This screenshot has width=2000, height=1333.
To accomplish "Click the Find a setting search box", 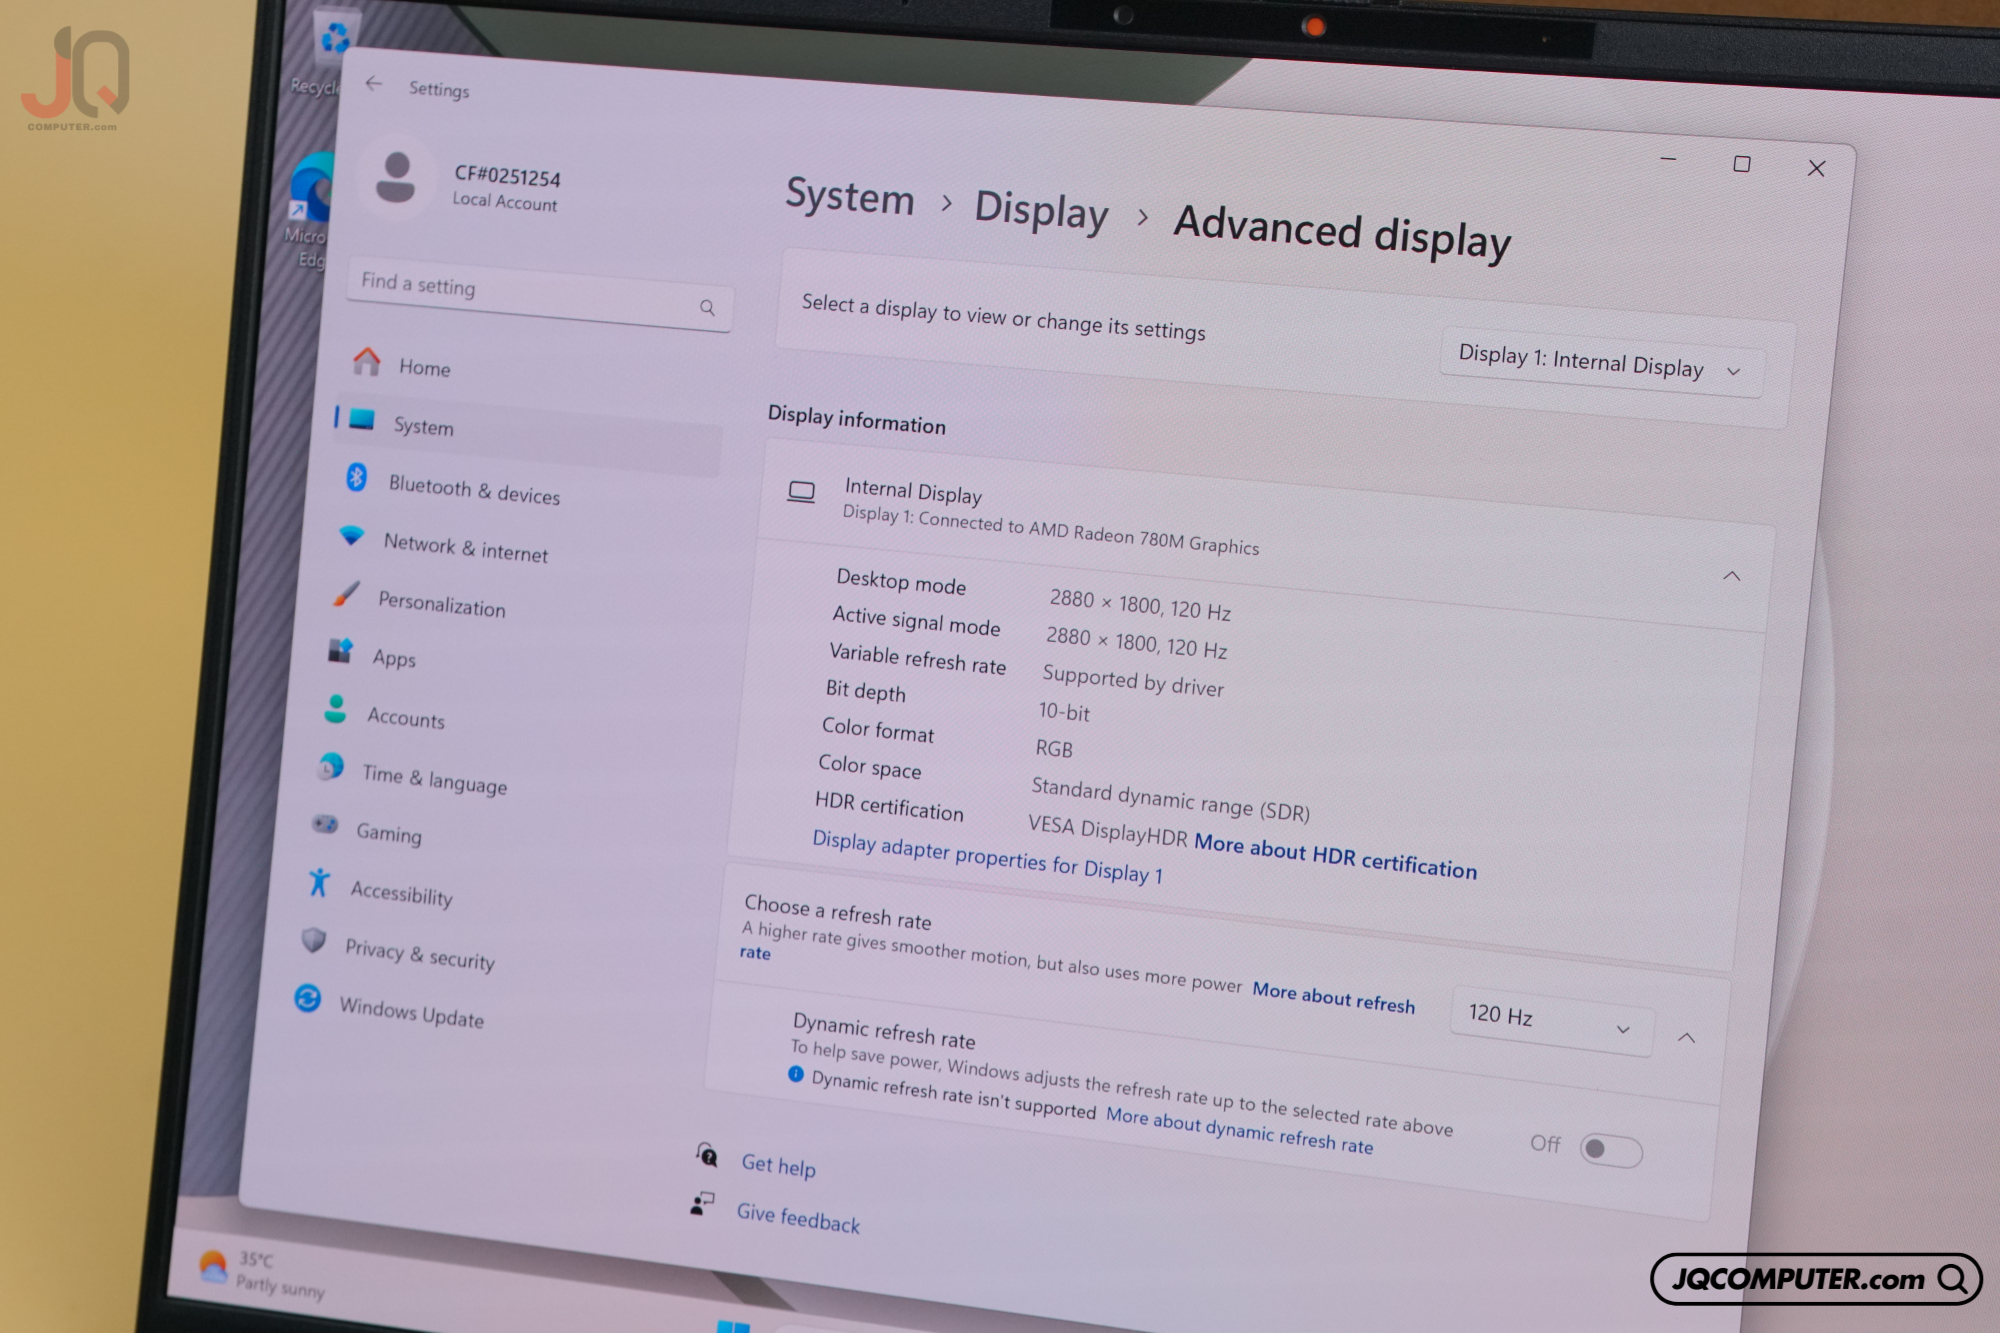I will [x=540, y=295].
